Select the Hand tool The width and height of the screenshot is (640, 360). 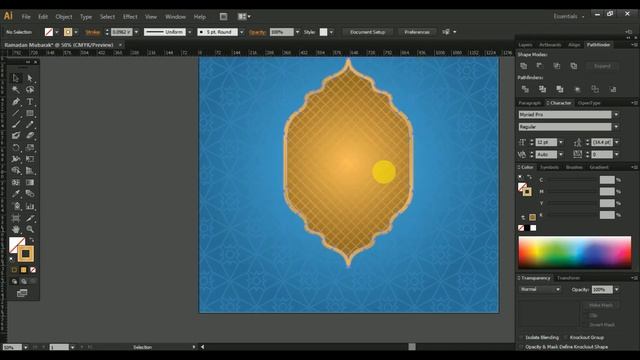pyautogui.click(x=16, y=229)
